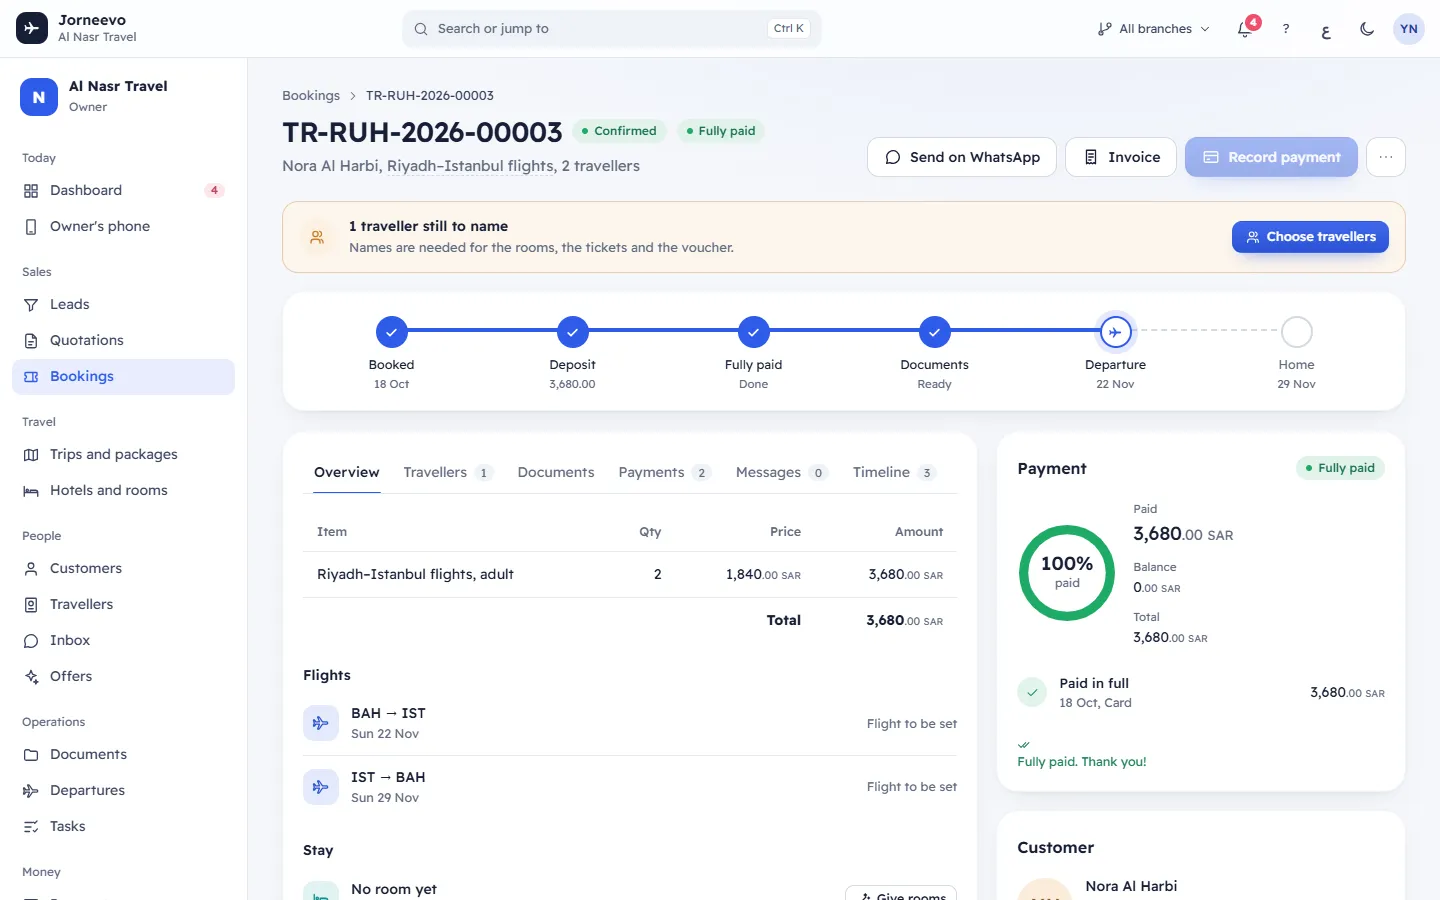This screenshot has width=1440, height=900.
Task: Open the Inbox sidebar item
Action: (123, 640)
